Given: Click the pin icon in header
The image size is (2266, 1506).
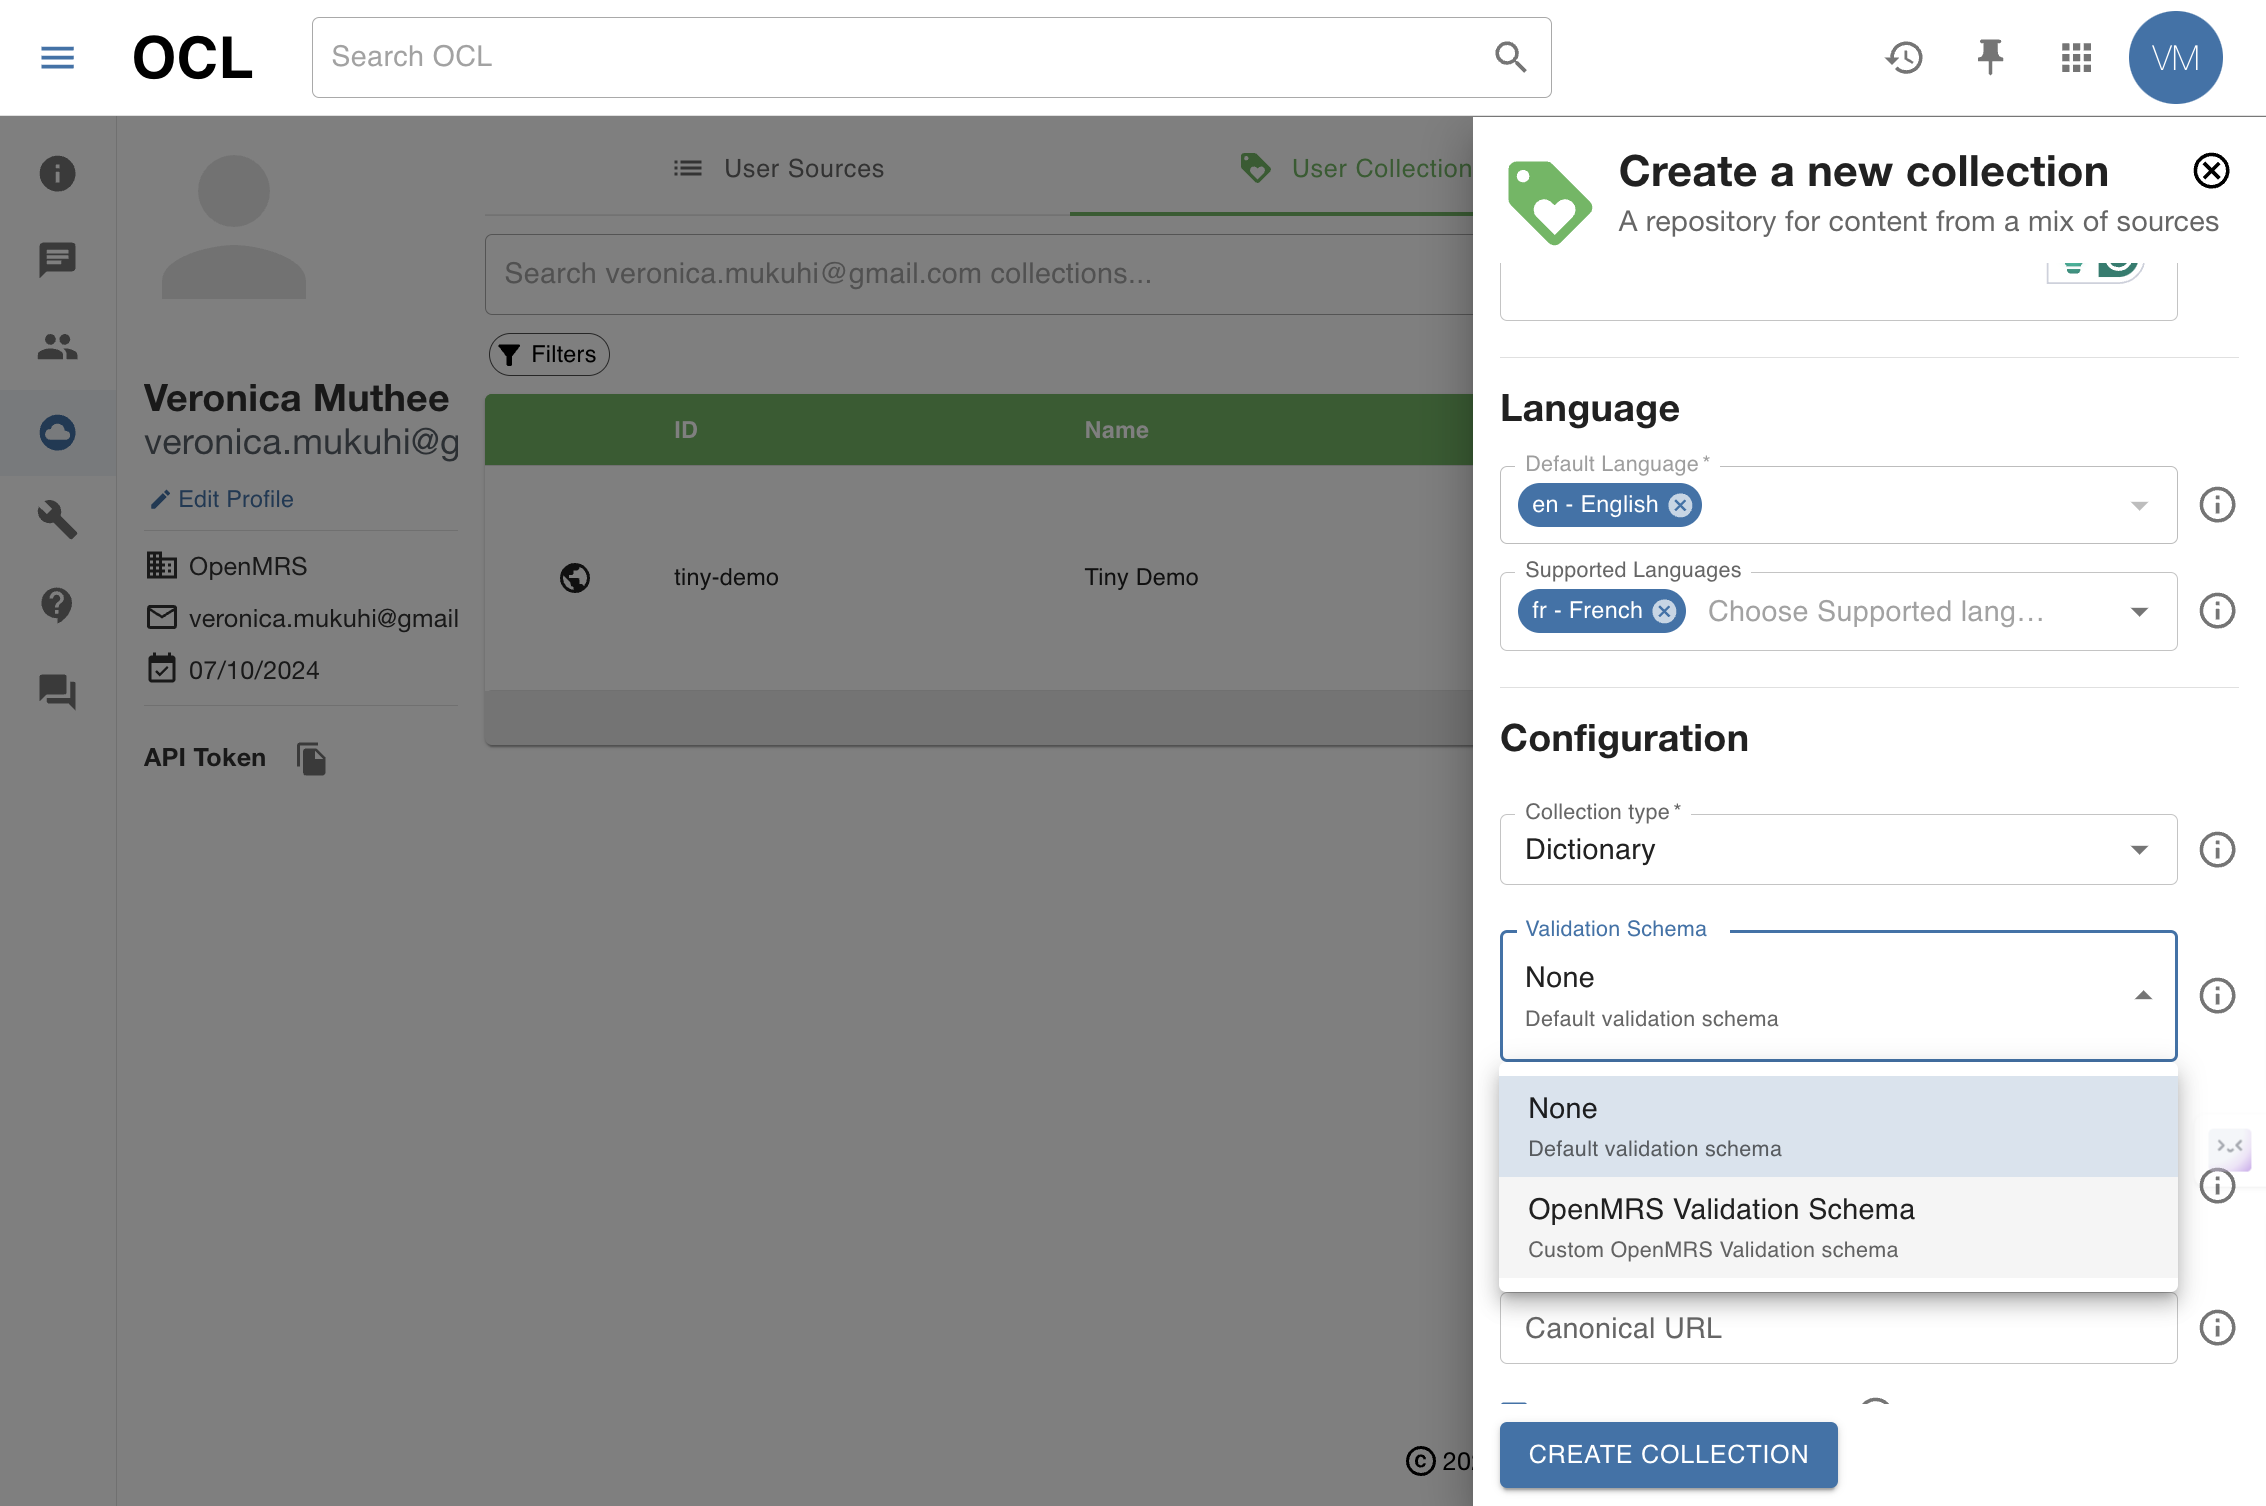Looking at the screenshot, I should [x=1990, y=57].
